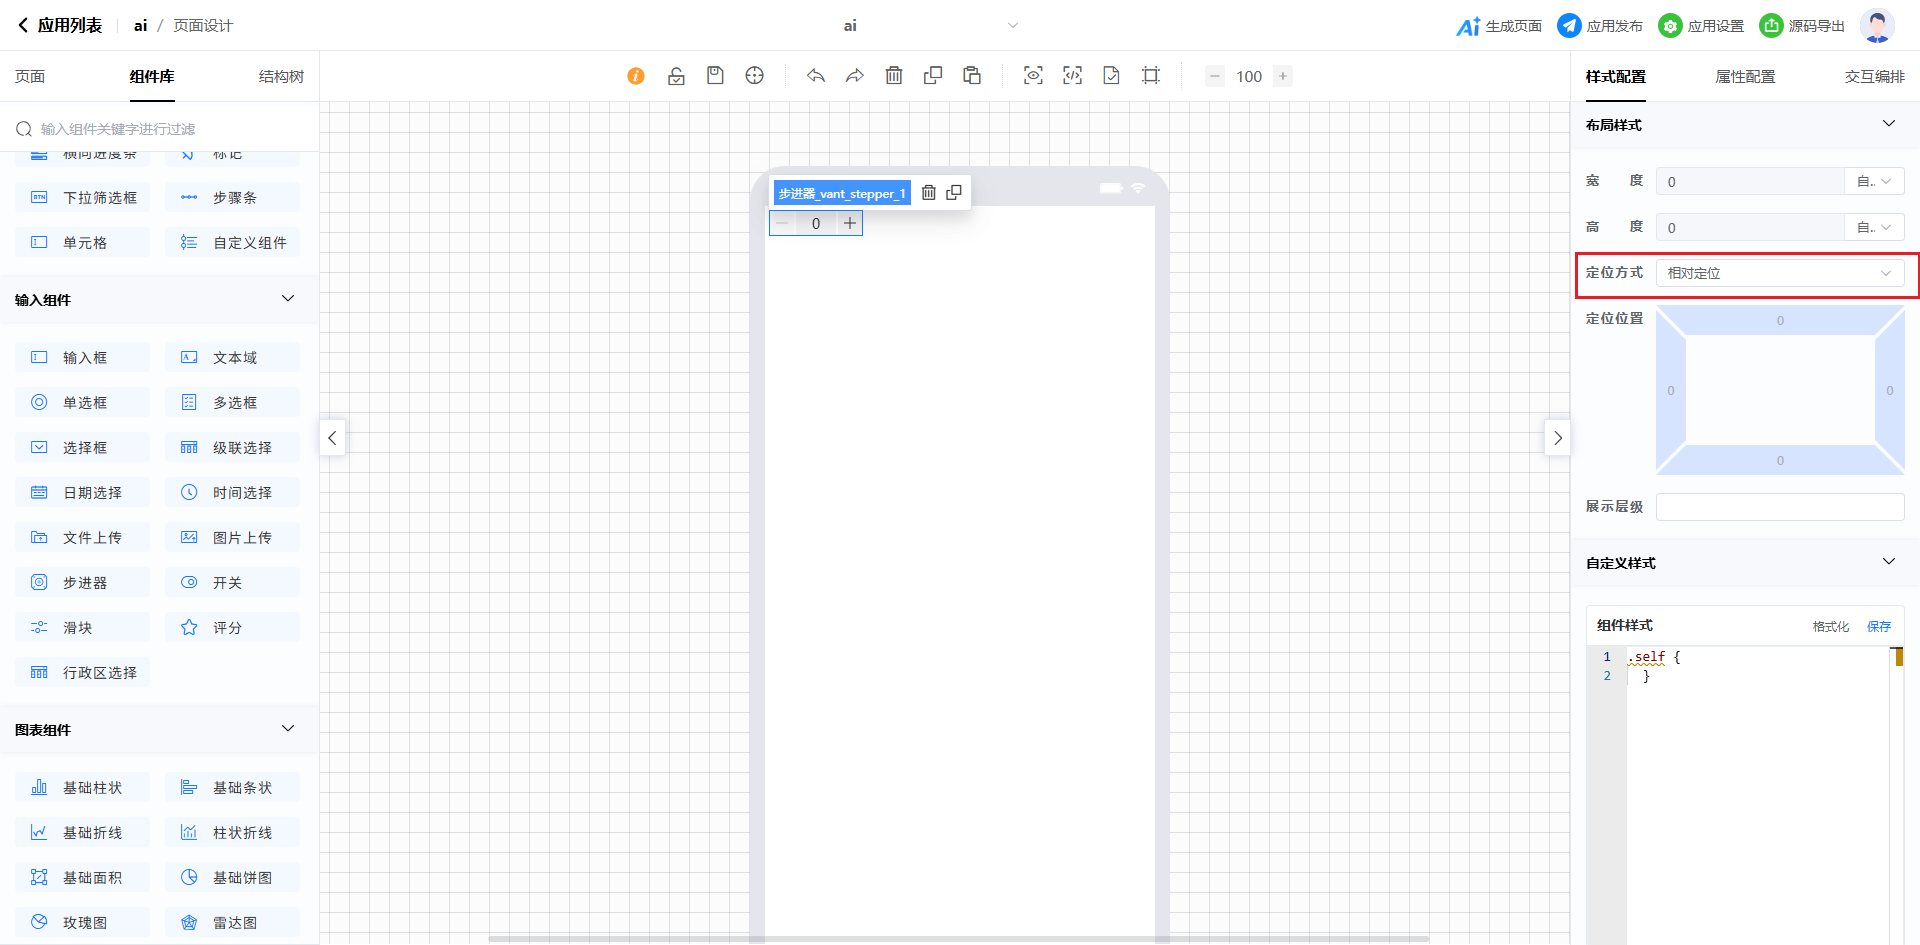
Task: Click the stepper plus button on canvas
Action: pyautogui.click(x=850, y=223)
